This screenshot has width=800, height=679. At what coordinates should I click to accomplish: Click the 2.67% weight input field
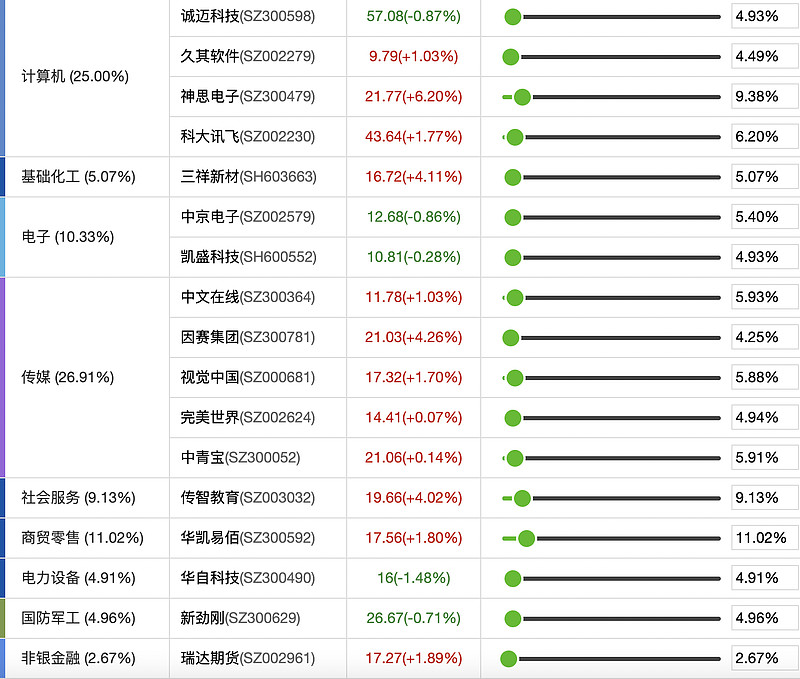click(764, 658)
